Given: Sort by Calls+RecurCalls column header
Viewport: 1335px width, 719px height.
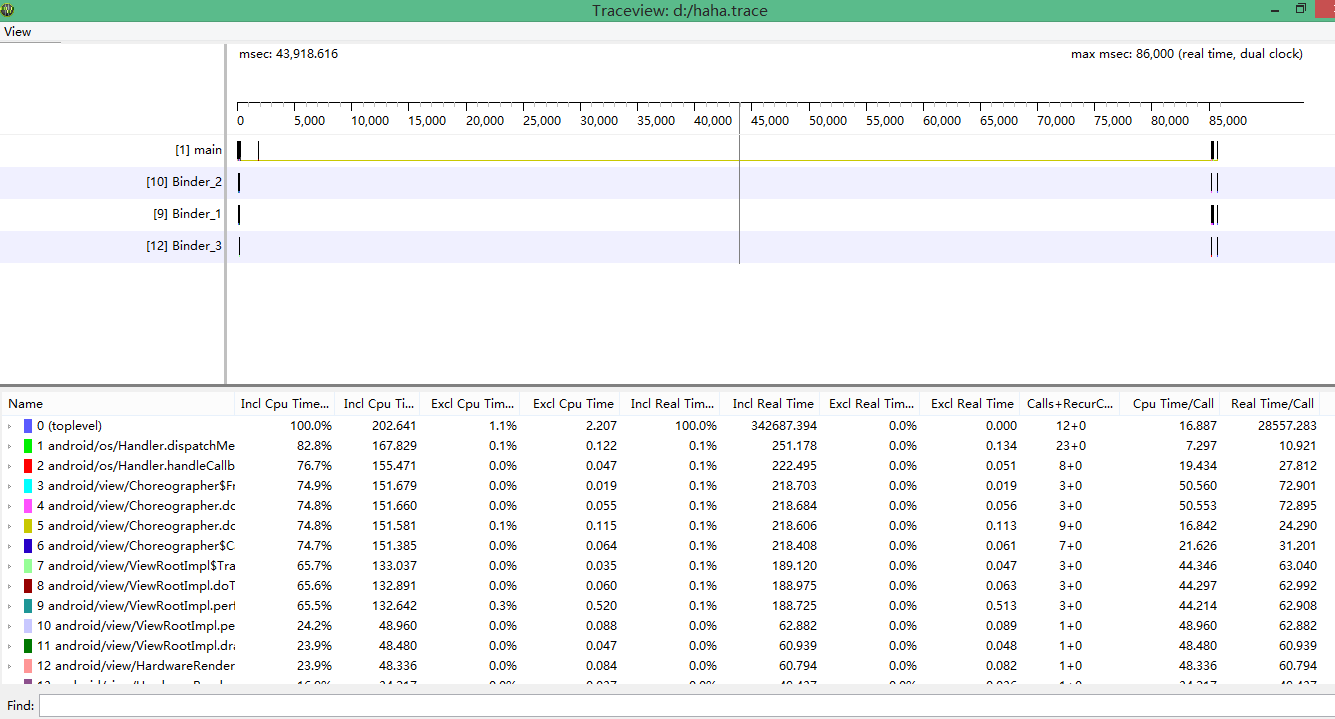Looking at the screenshot, I should (x=1069, y=404).
